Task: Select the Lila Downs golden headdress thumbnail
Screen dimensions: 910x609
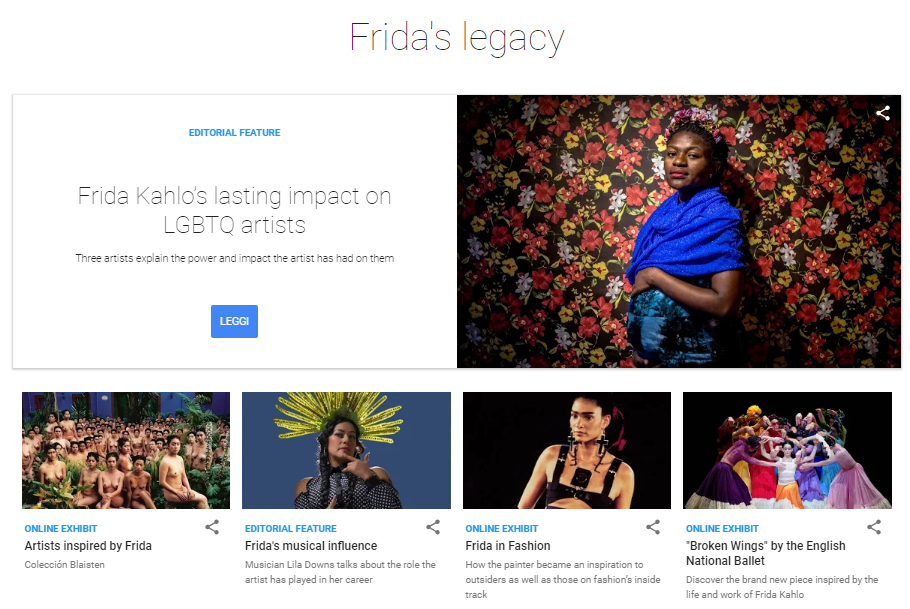Action: [x=346, y=451]
